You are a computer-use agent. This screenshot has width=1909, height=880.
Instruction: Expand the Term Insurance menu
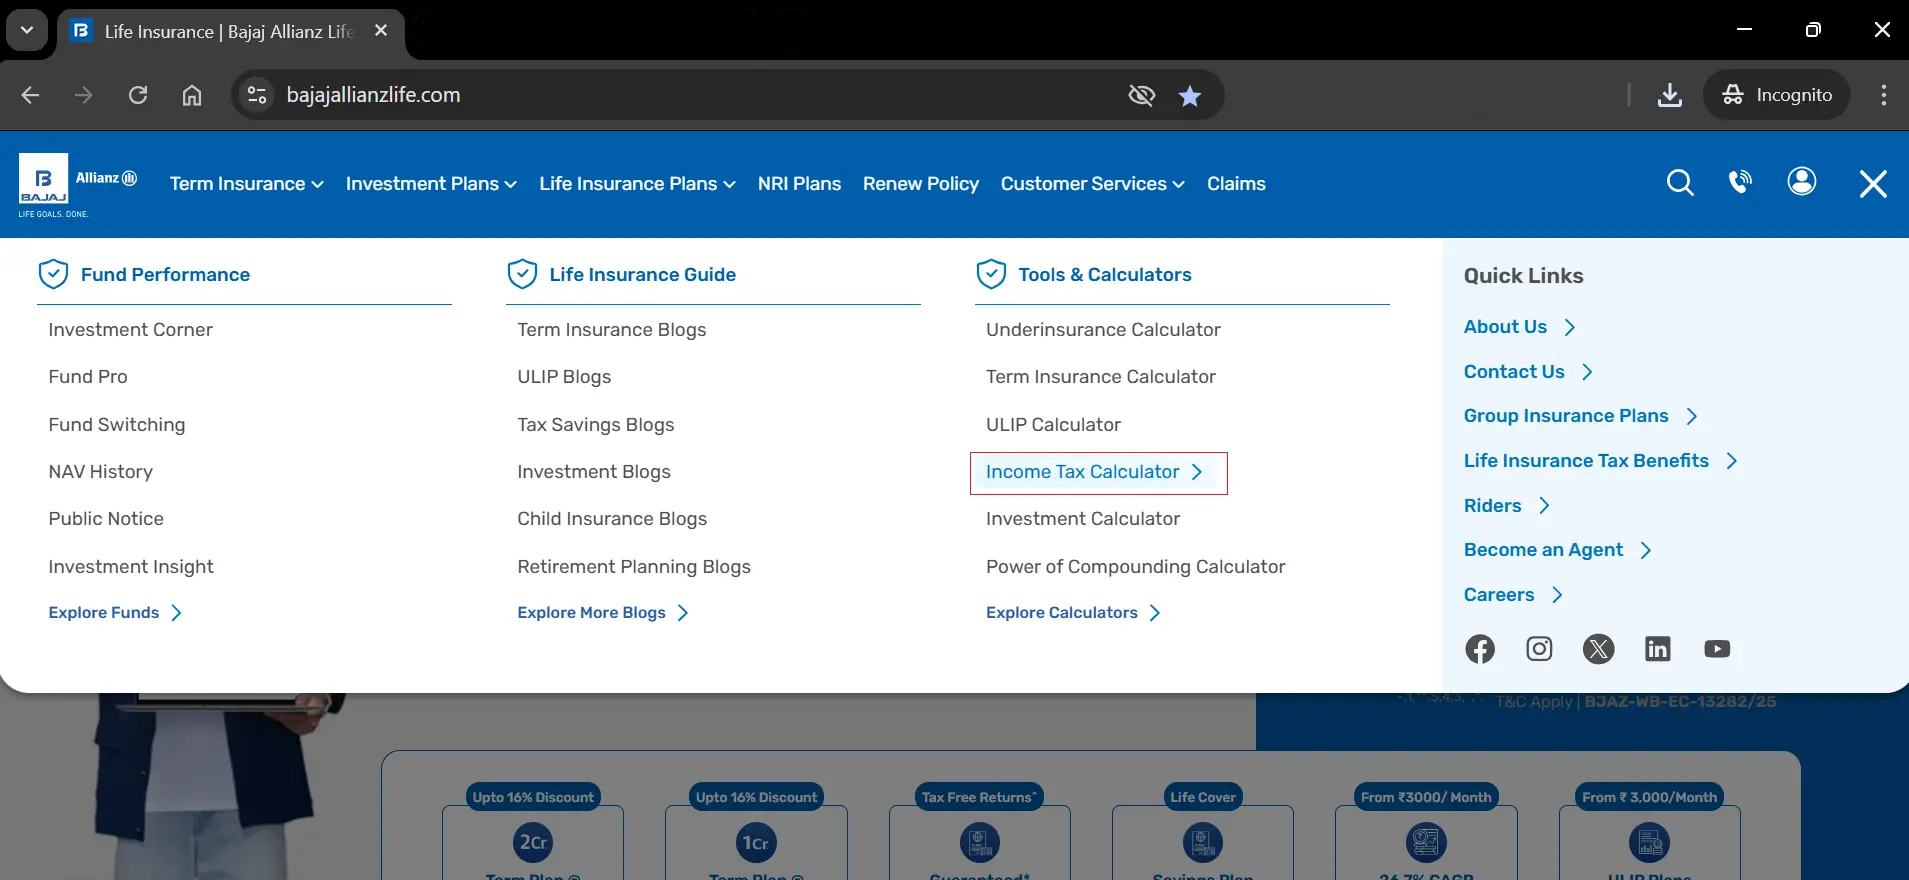pos(247,184)
